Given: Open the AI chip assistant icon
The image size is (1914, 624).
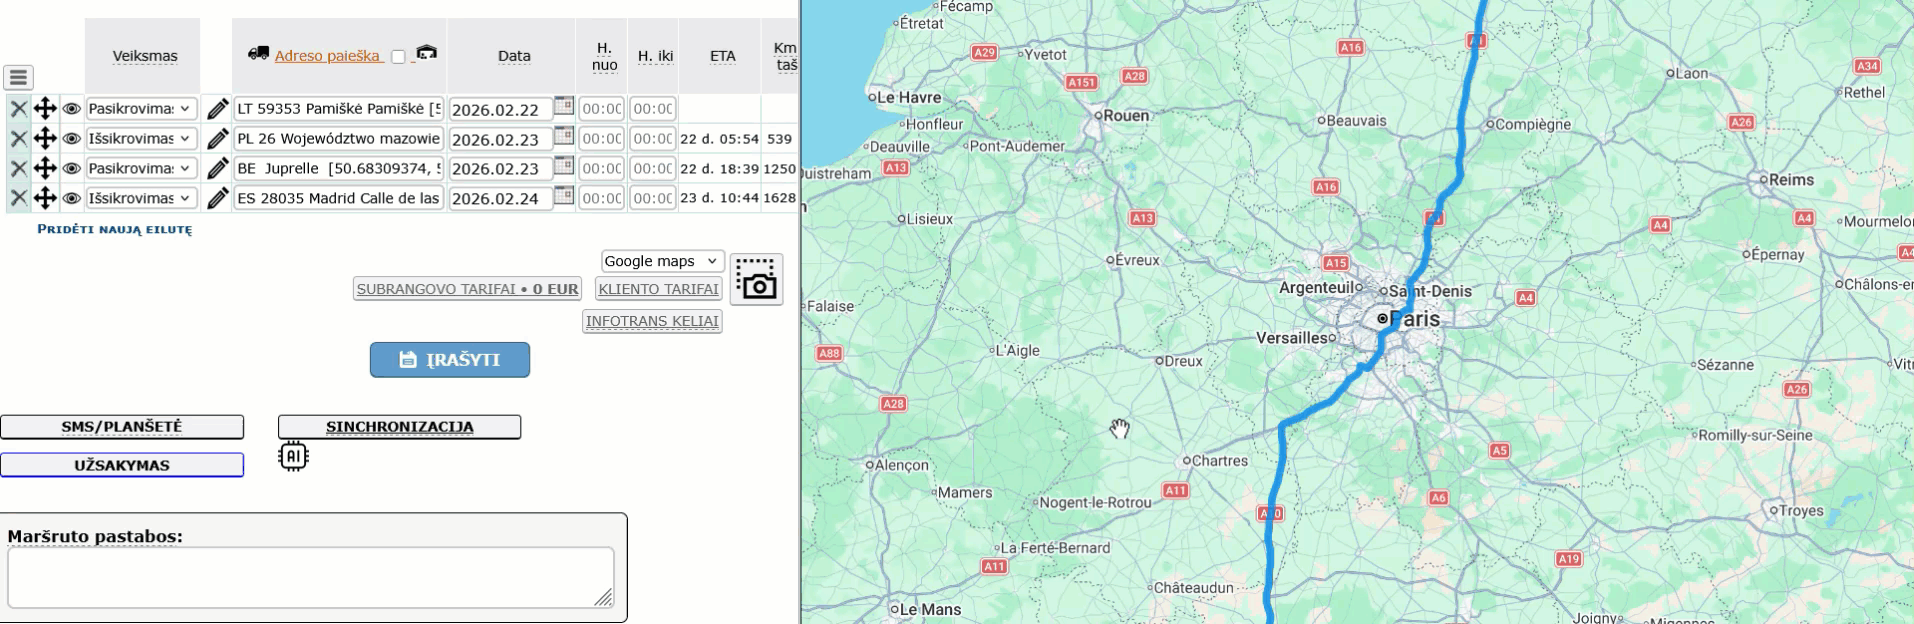Looking at the screenshot, I should (x=293, y=456).
